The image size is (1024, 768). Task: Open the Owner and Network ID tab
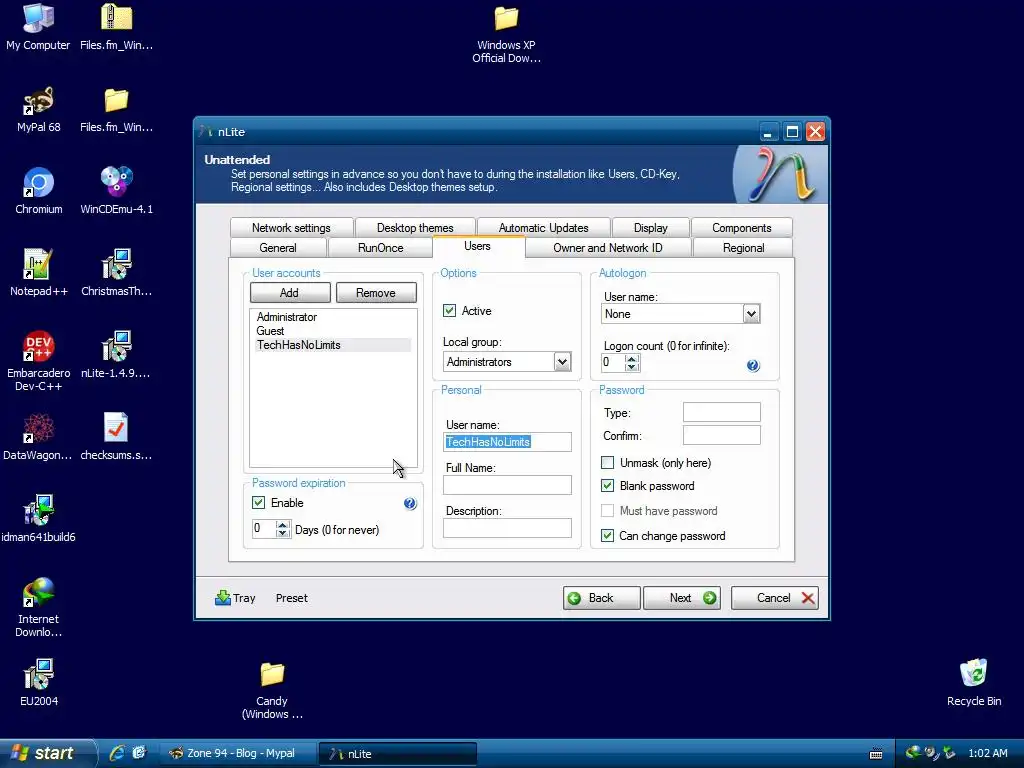pos(607,248)
